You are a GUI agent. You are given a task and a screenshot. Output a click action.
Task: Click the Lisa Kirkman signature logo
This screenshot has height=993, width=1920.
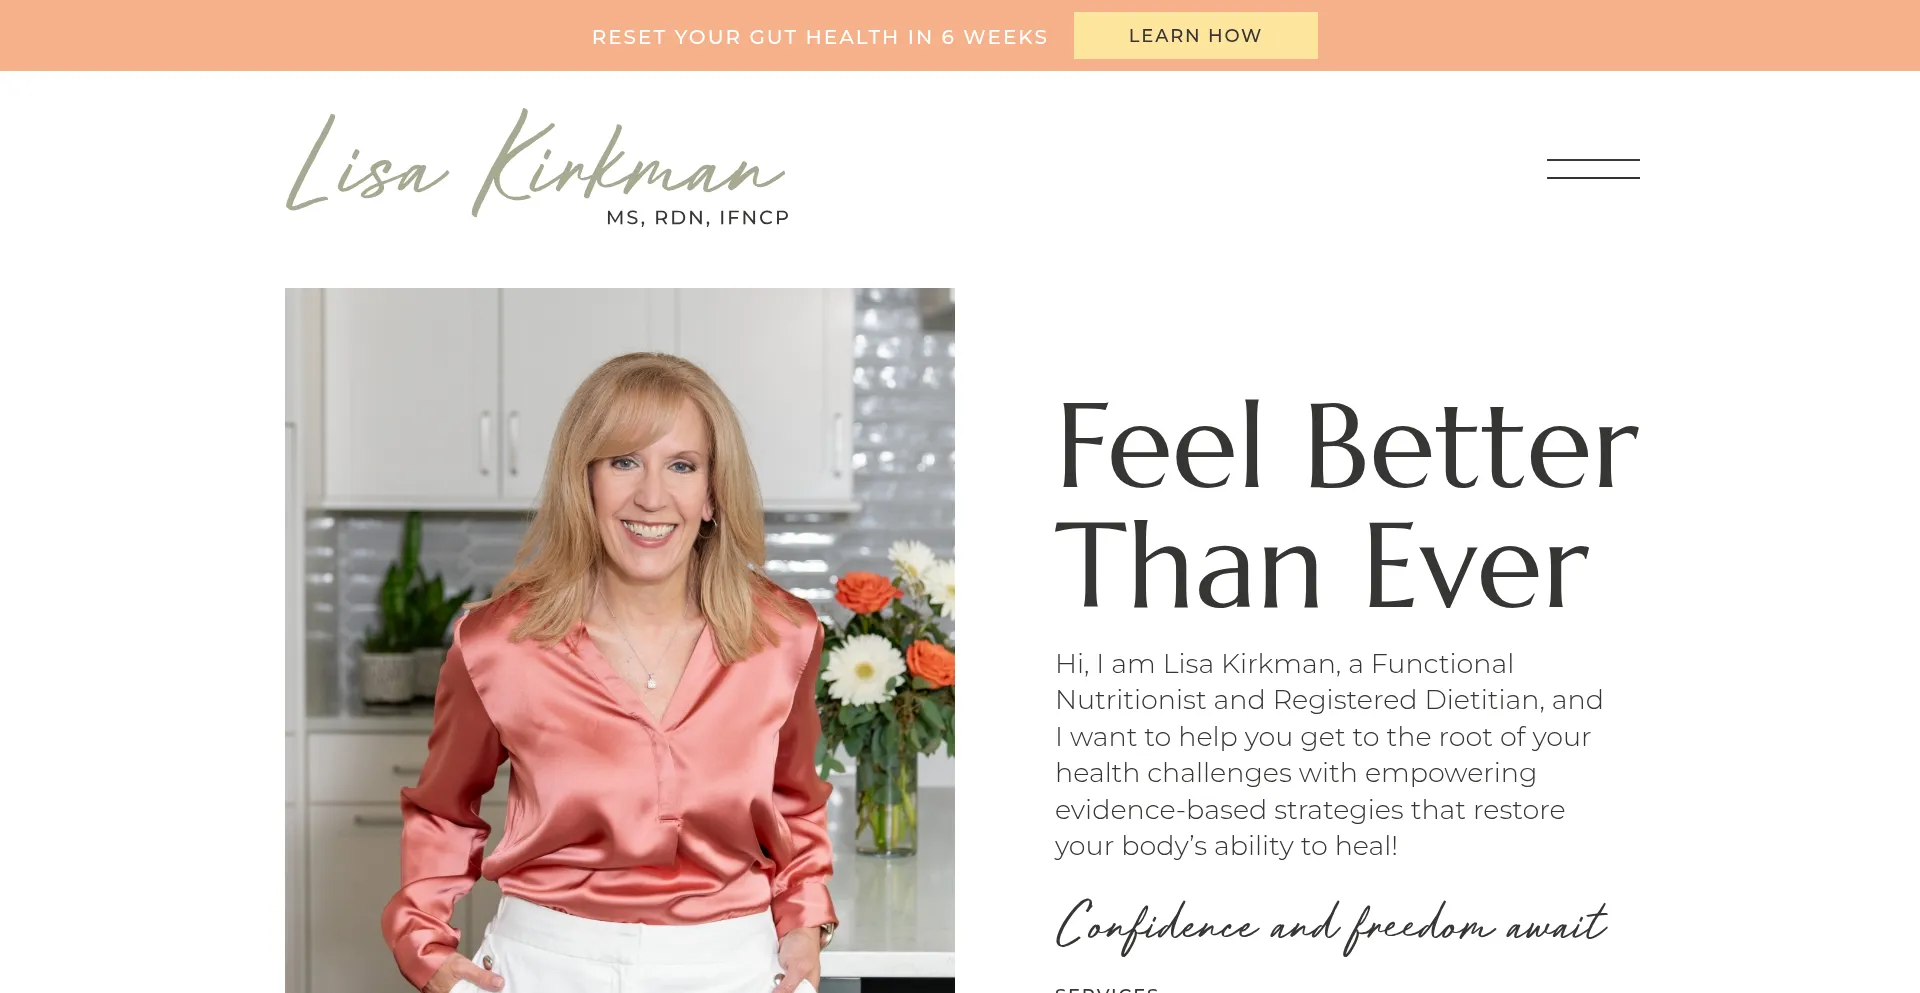pyautogui.click(x=538, y=168)
